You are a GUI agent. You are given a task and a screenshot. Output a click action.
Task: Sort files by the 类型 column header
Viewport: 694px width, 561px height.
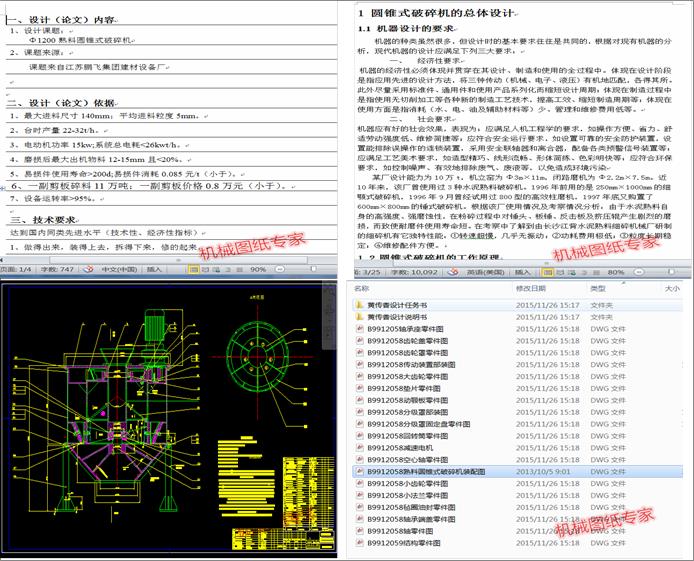[x=598, y=288]
